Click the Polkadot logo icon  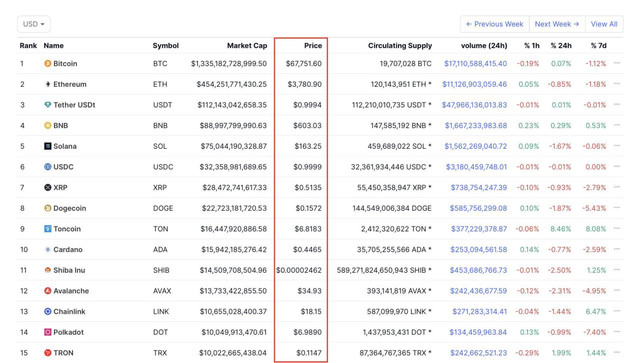48,332
